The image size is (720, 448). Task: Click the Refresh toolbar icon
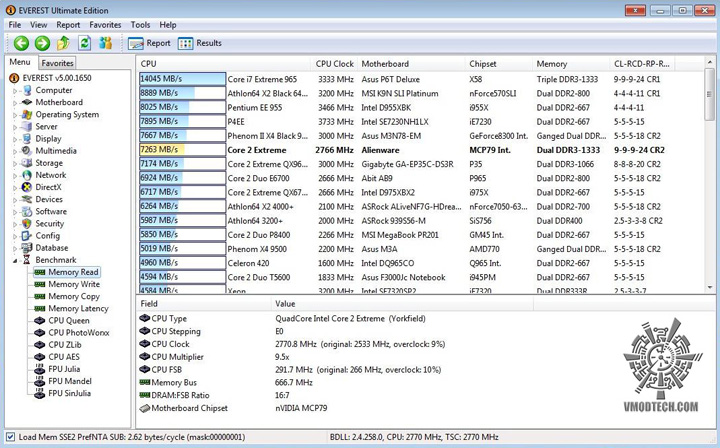click(x=84, y=43)
